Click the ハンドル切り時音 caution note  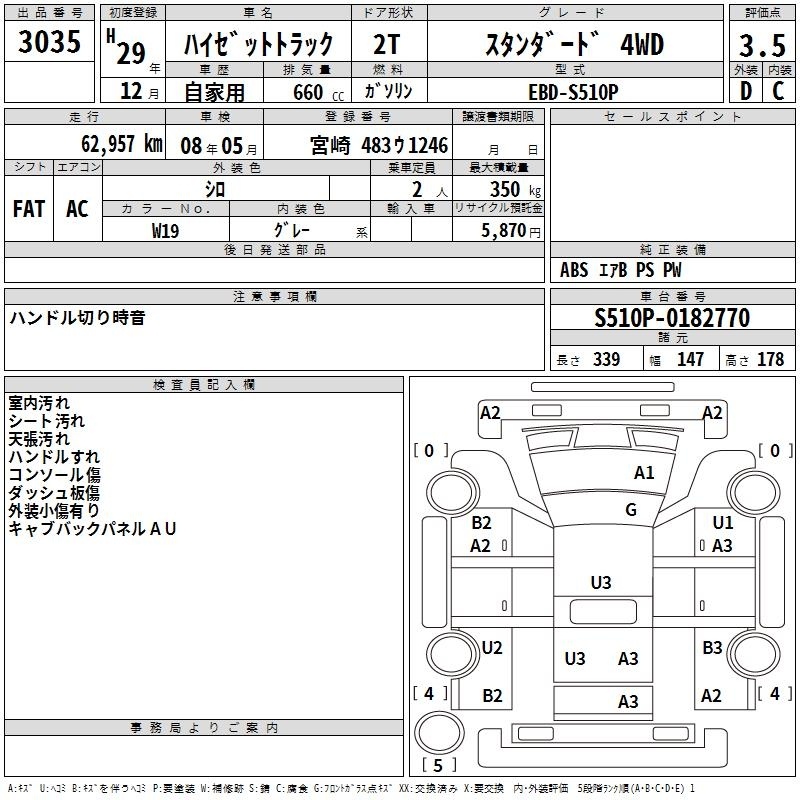click(x=78, y=318)
